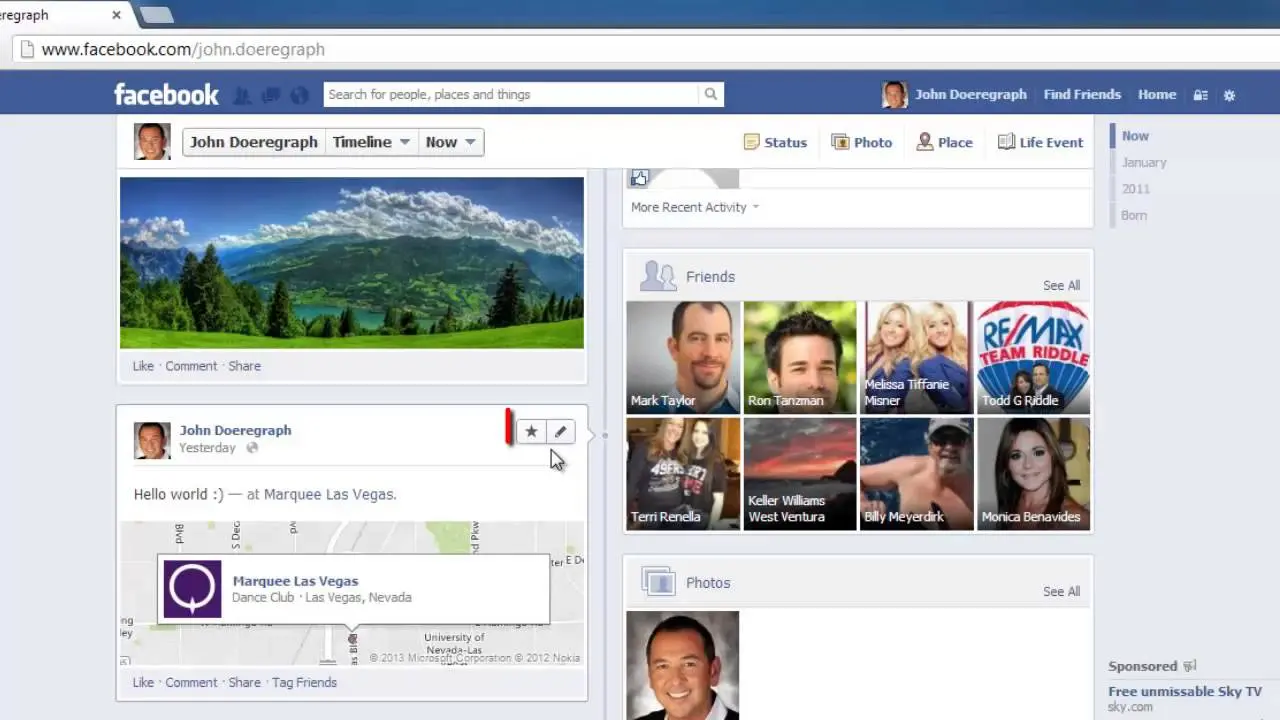Click the search magnifier button
This screenshot has width=1280, height=720.
tap(711, 94)
